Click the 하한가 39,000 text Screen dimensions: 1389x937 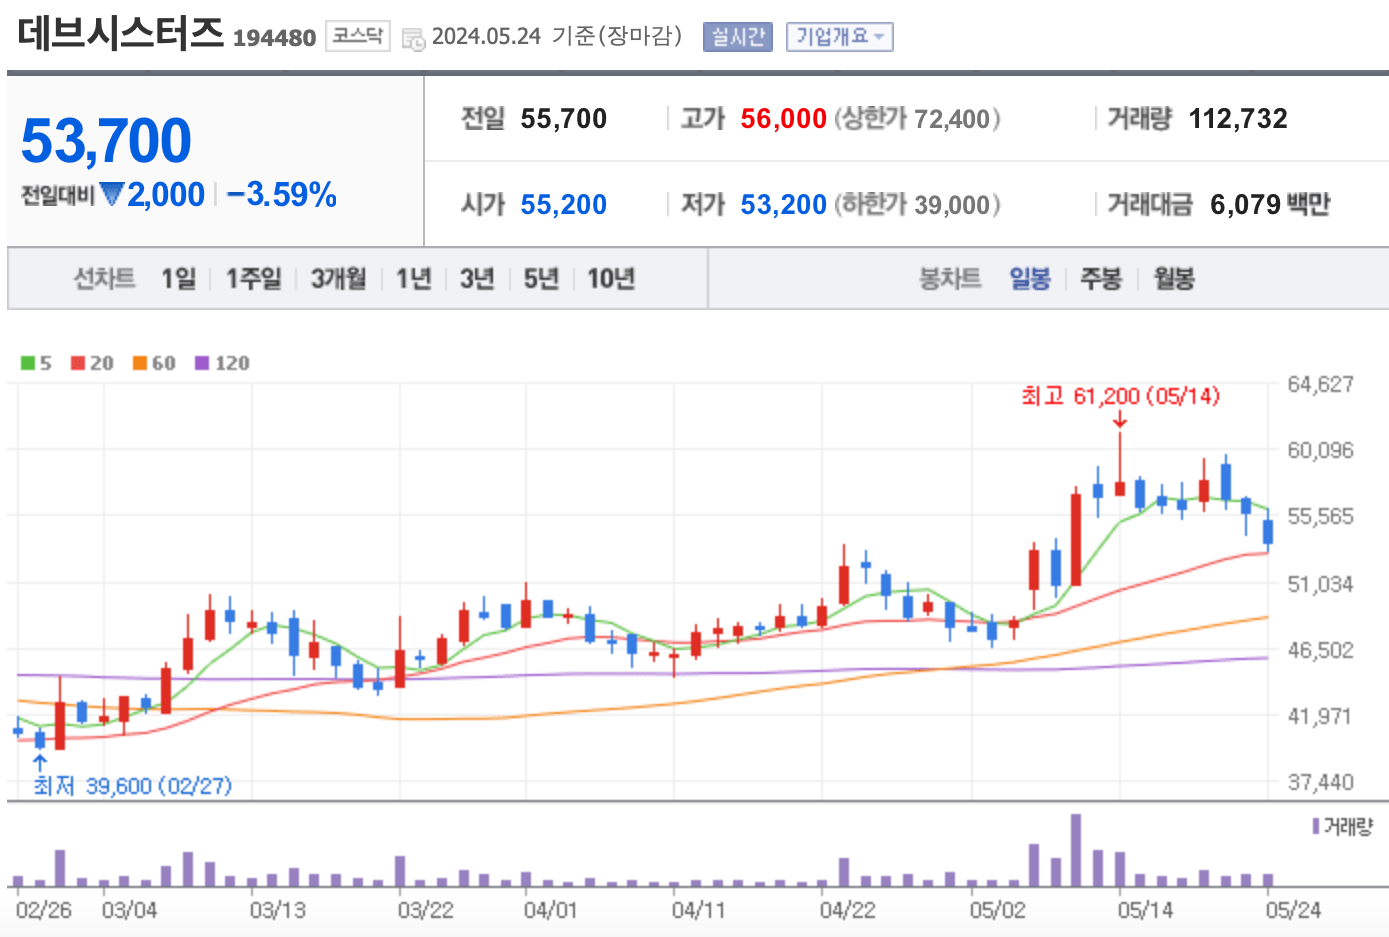[x=917, y=205]
